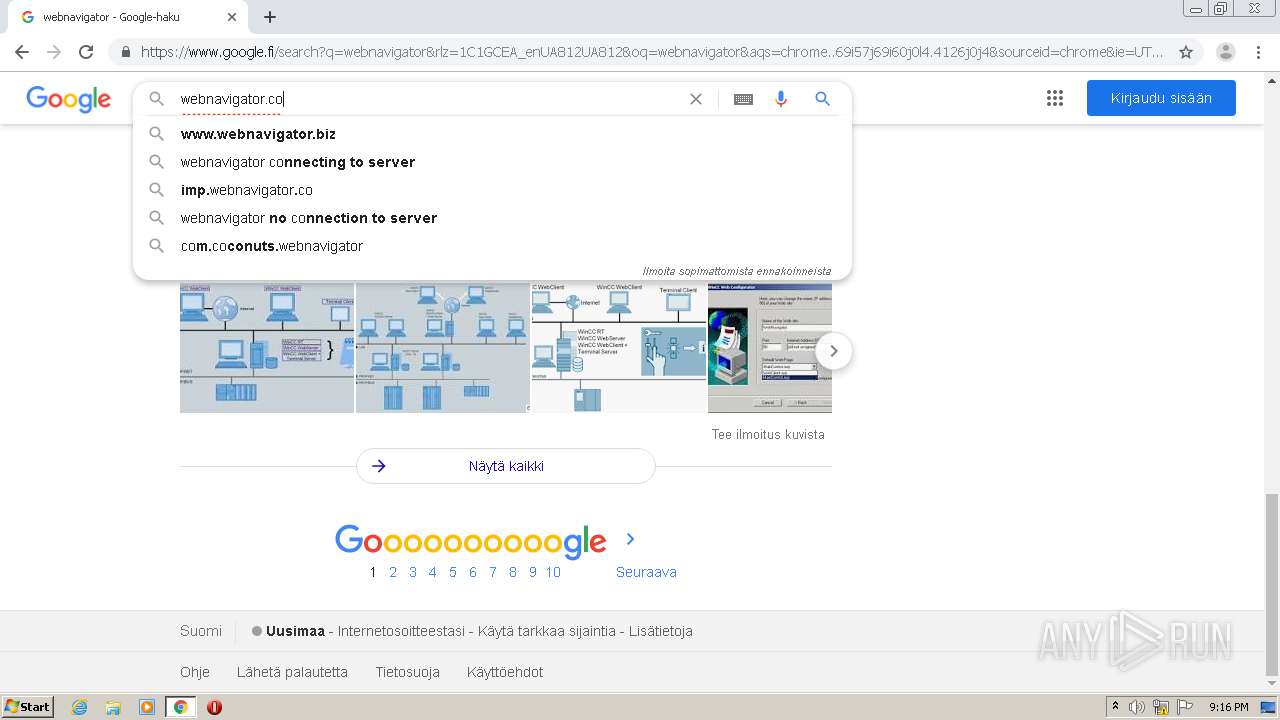Close the webnavigator Google-haku tab
The width and height of the screenshot is (1280, 720).
click(x=232, y=17)
